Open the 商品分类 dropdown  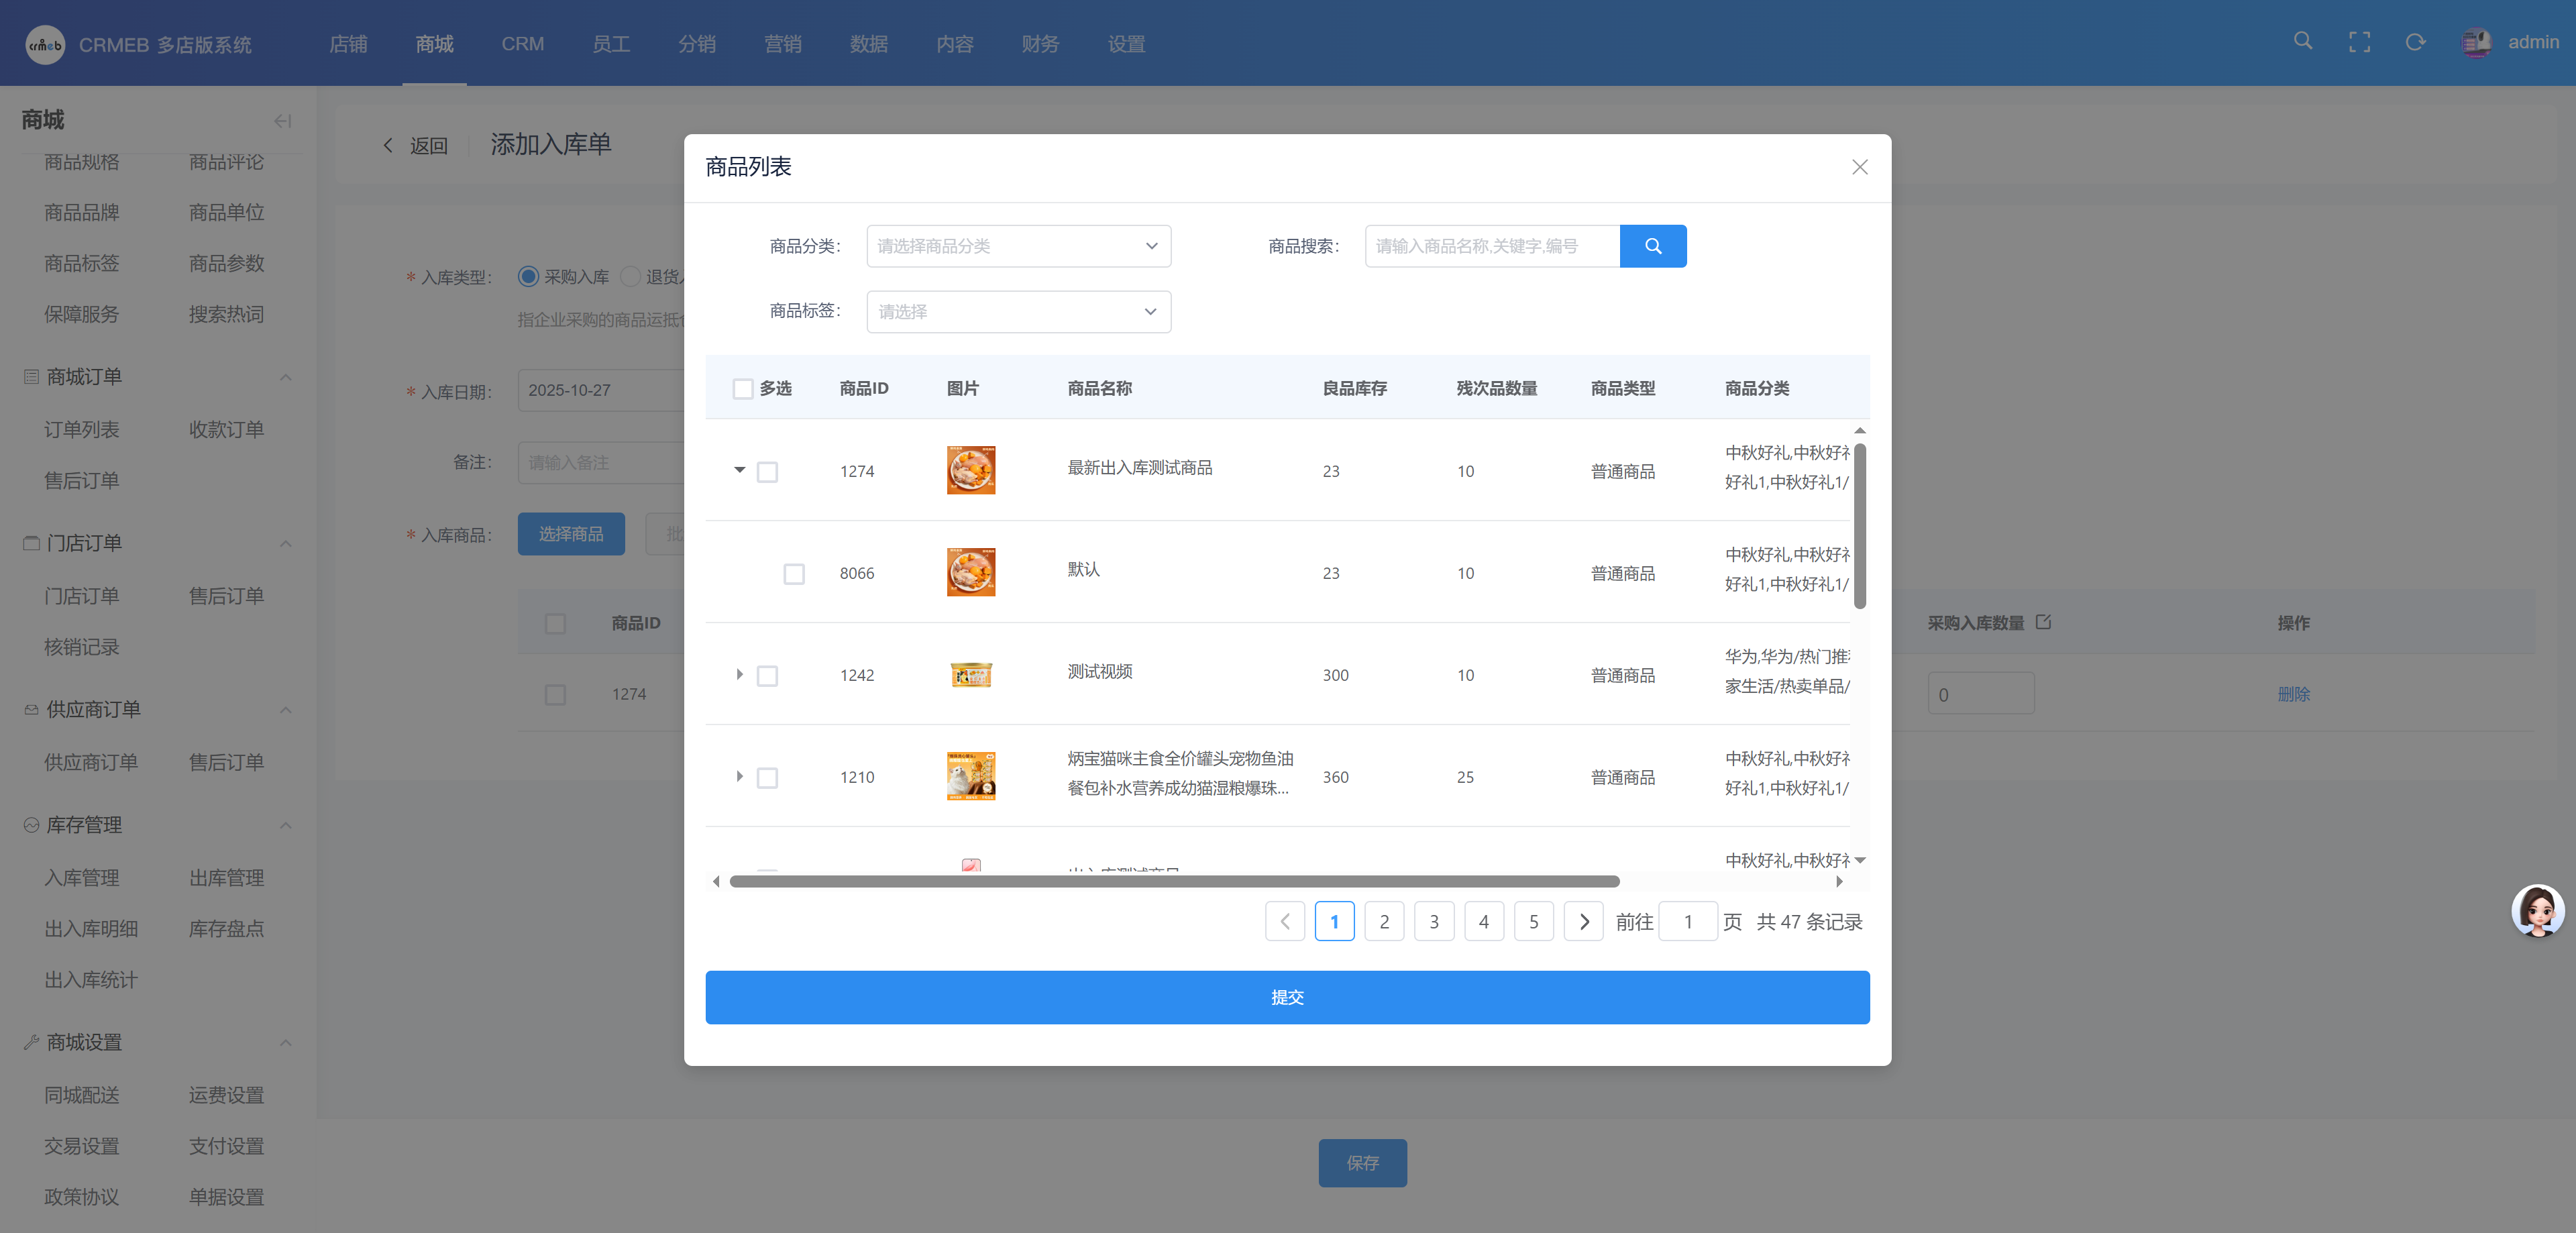(1018, 246)
